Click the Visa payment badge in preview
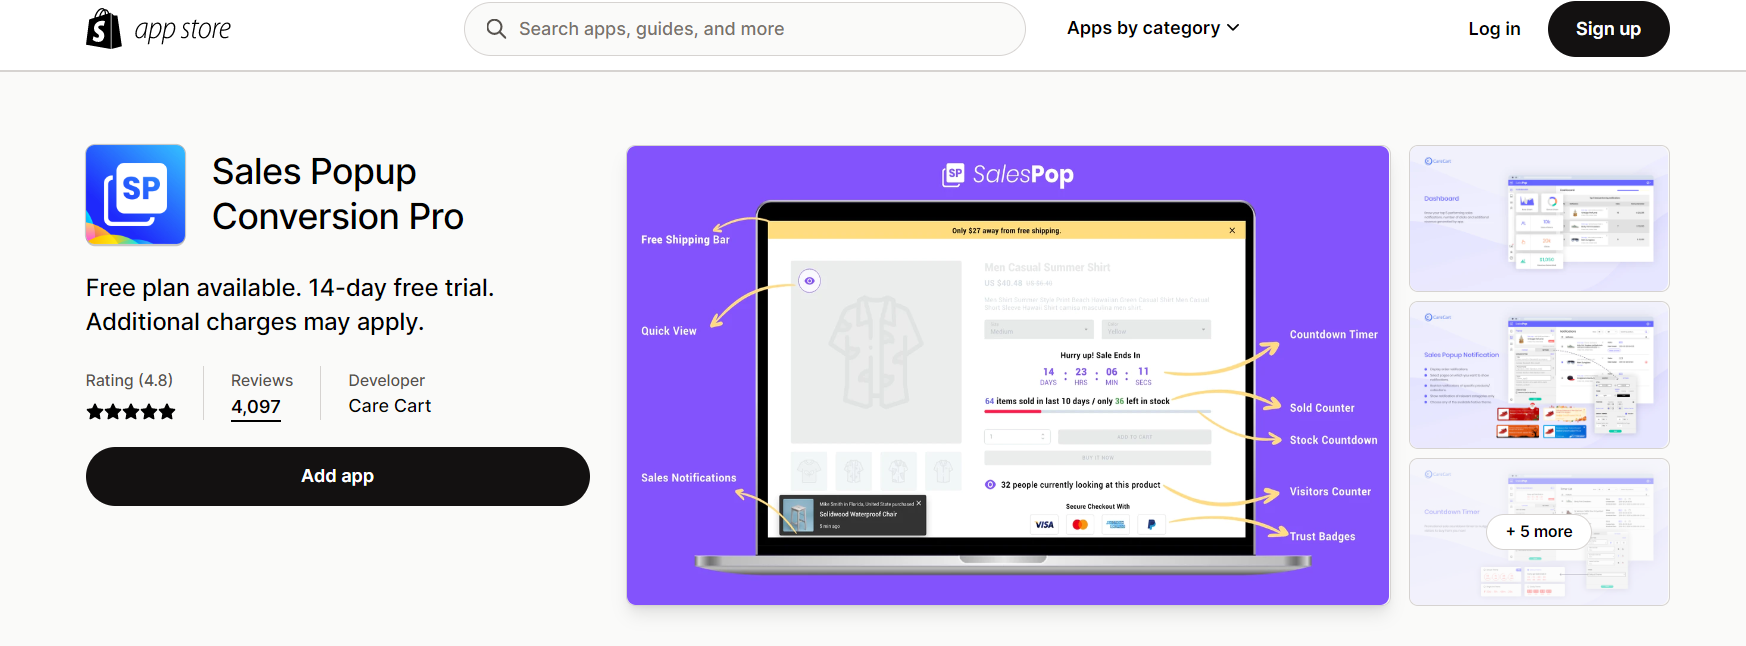The height and width of the screenshot is (646, 1746). pyautogui.click(x=1045, y=524)
